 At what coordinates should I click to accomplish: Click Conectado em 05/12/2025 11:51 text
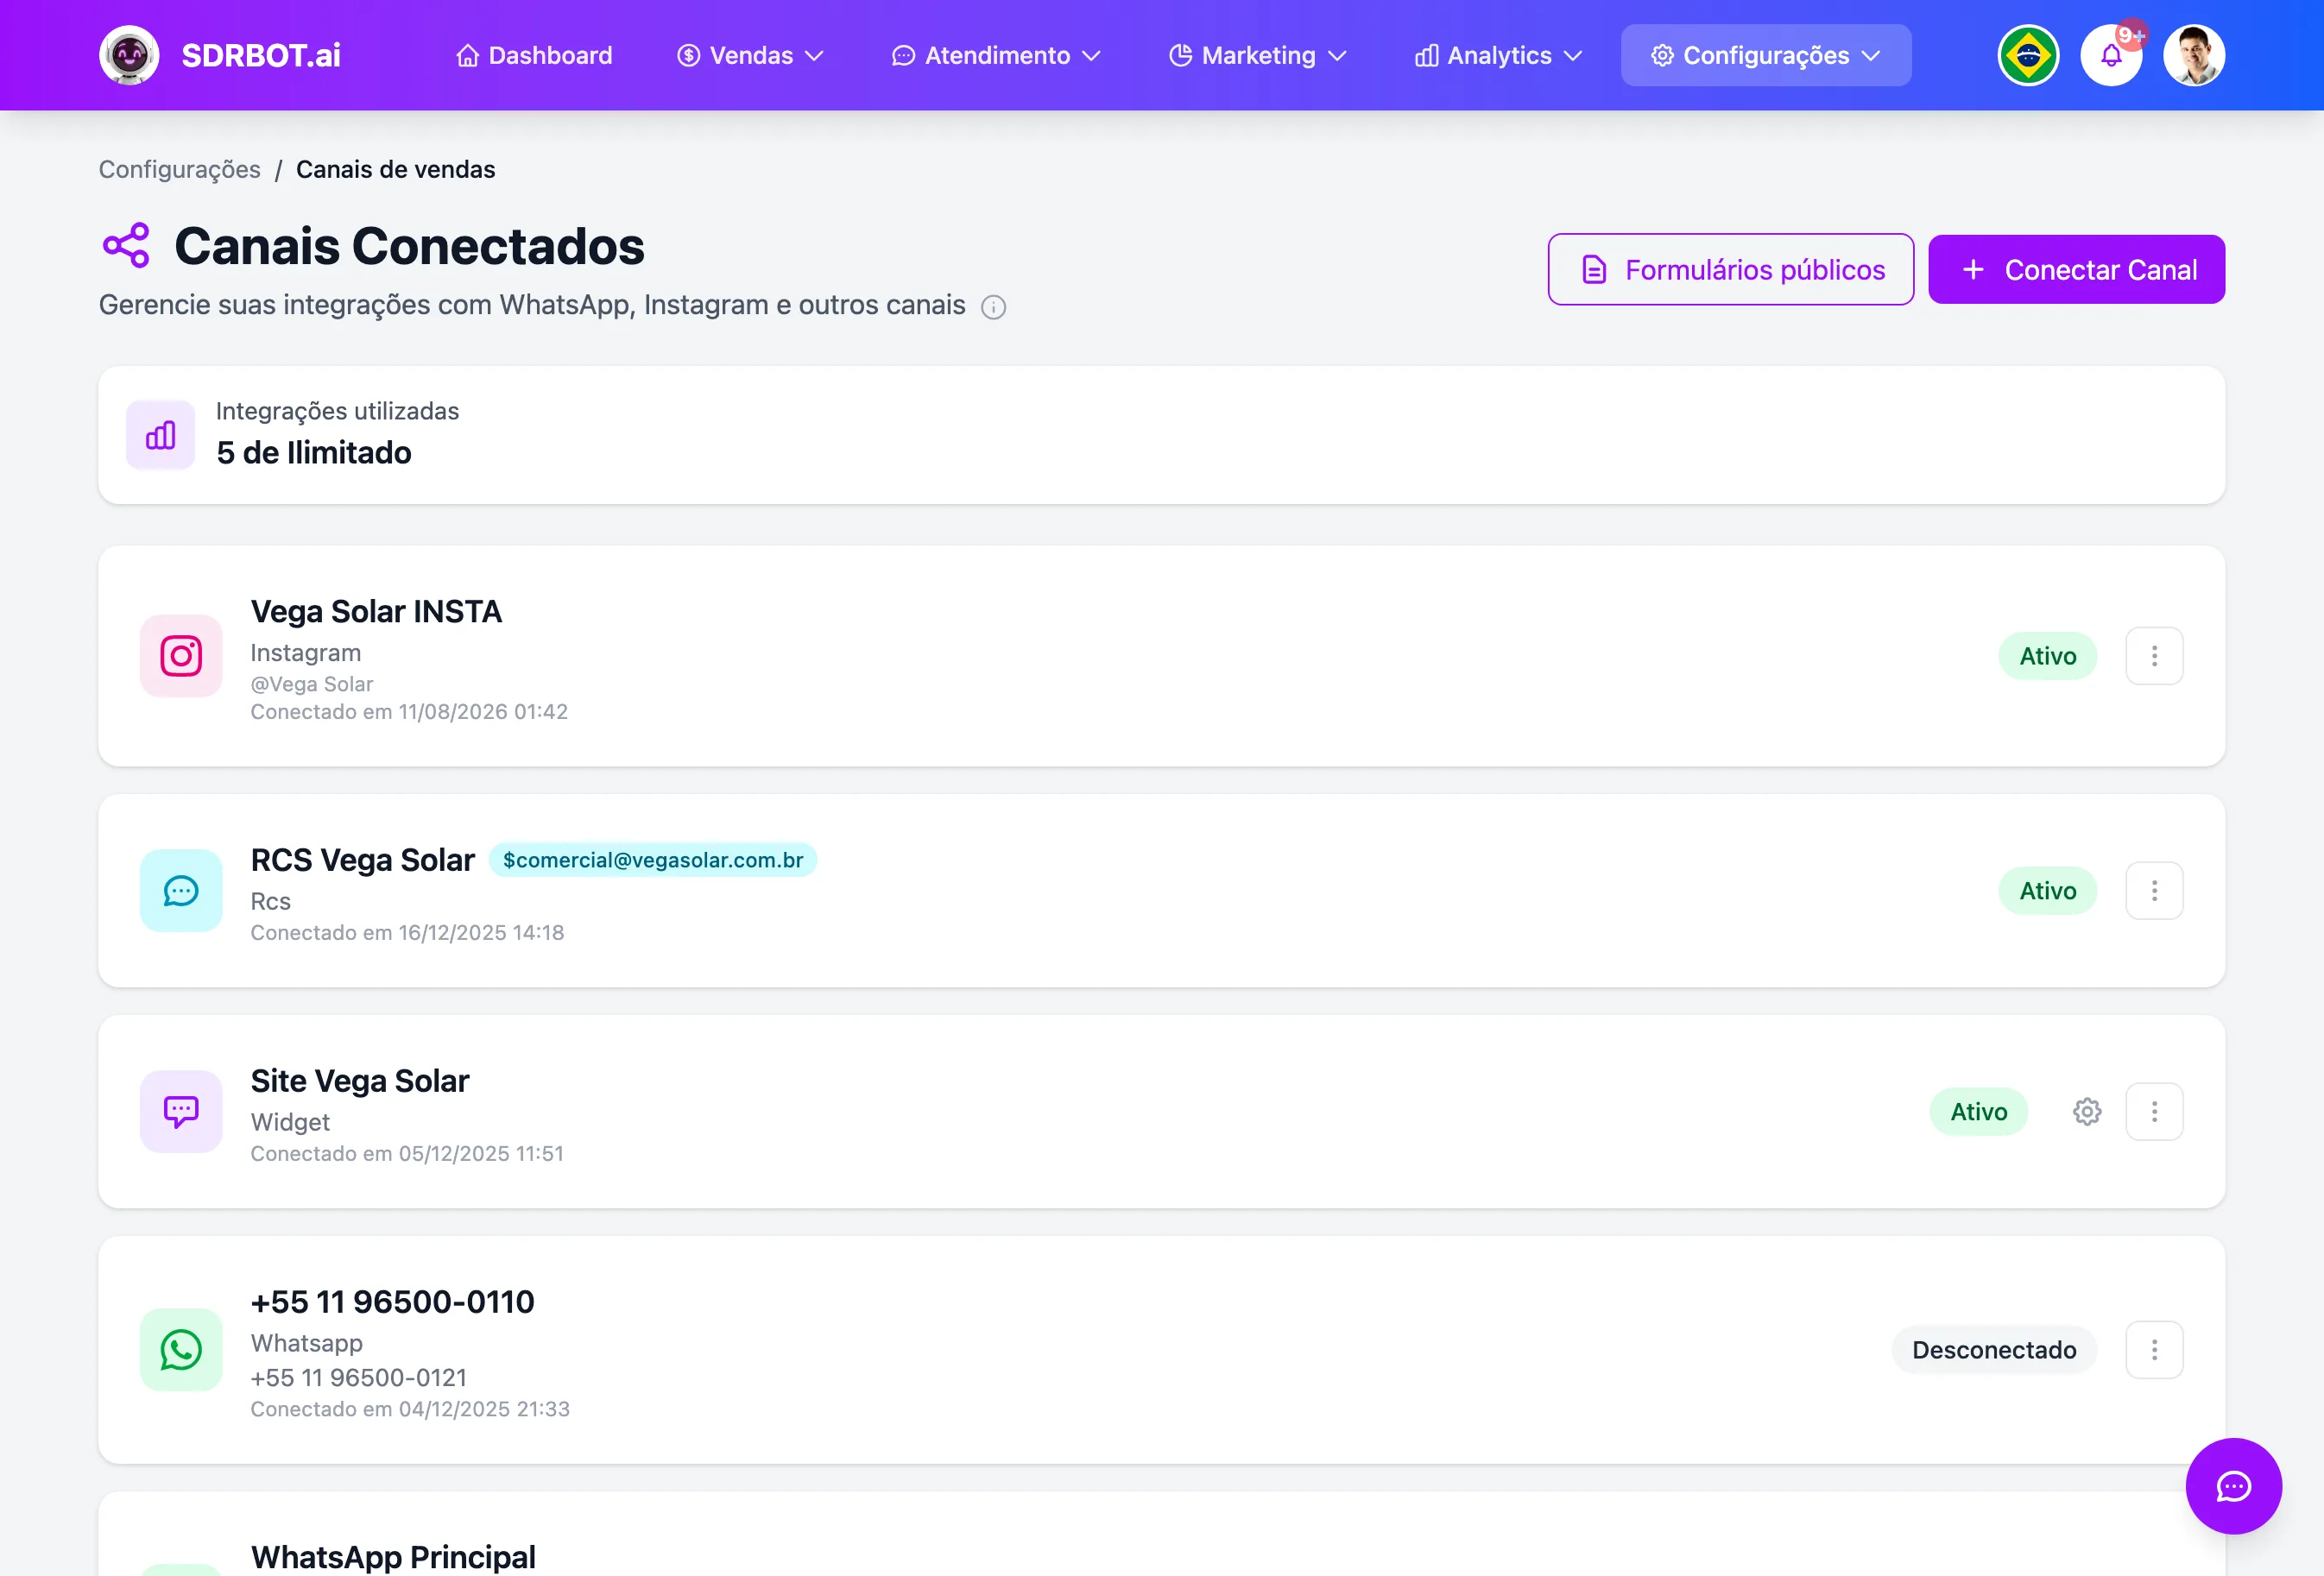tap(407, 1154)
